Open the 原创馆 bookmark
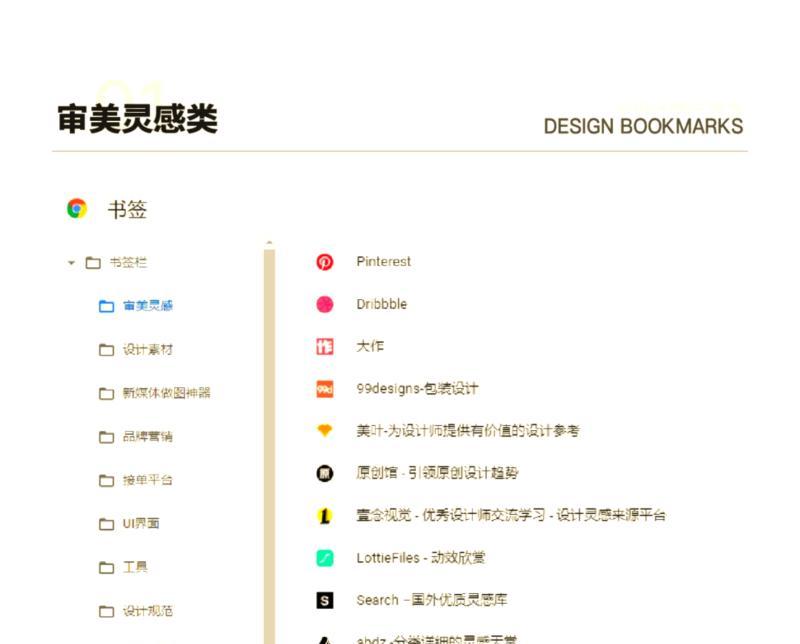800x644 pixels. click(x=437, y=473)
